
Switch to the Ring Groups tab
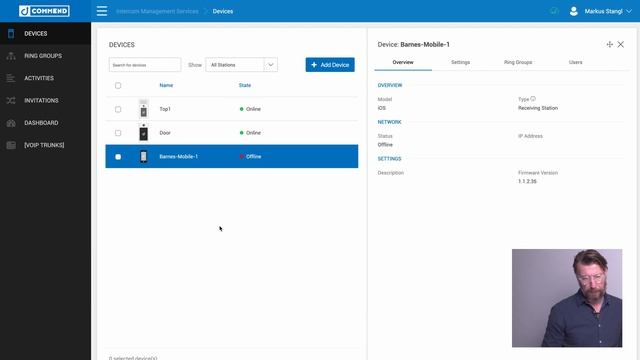518,62
